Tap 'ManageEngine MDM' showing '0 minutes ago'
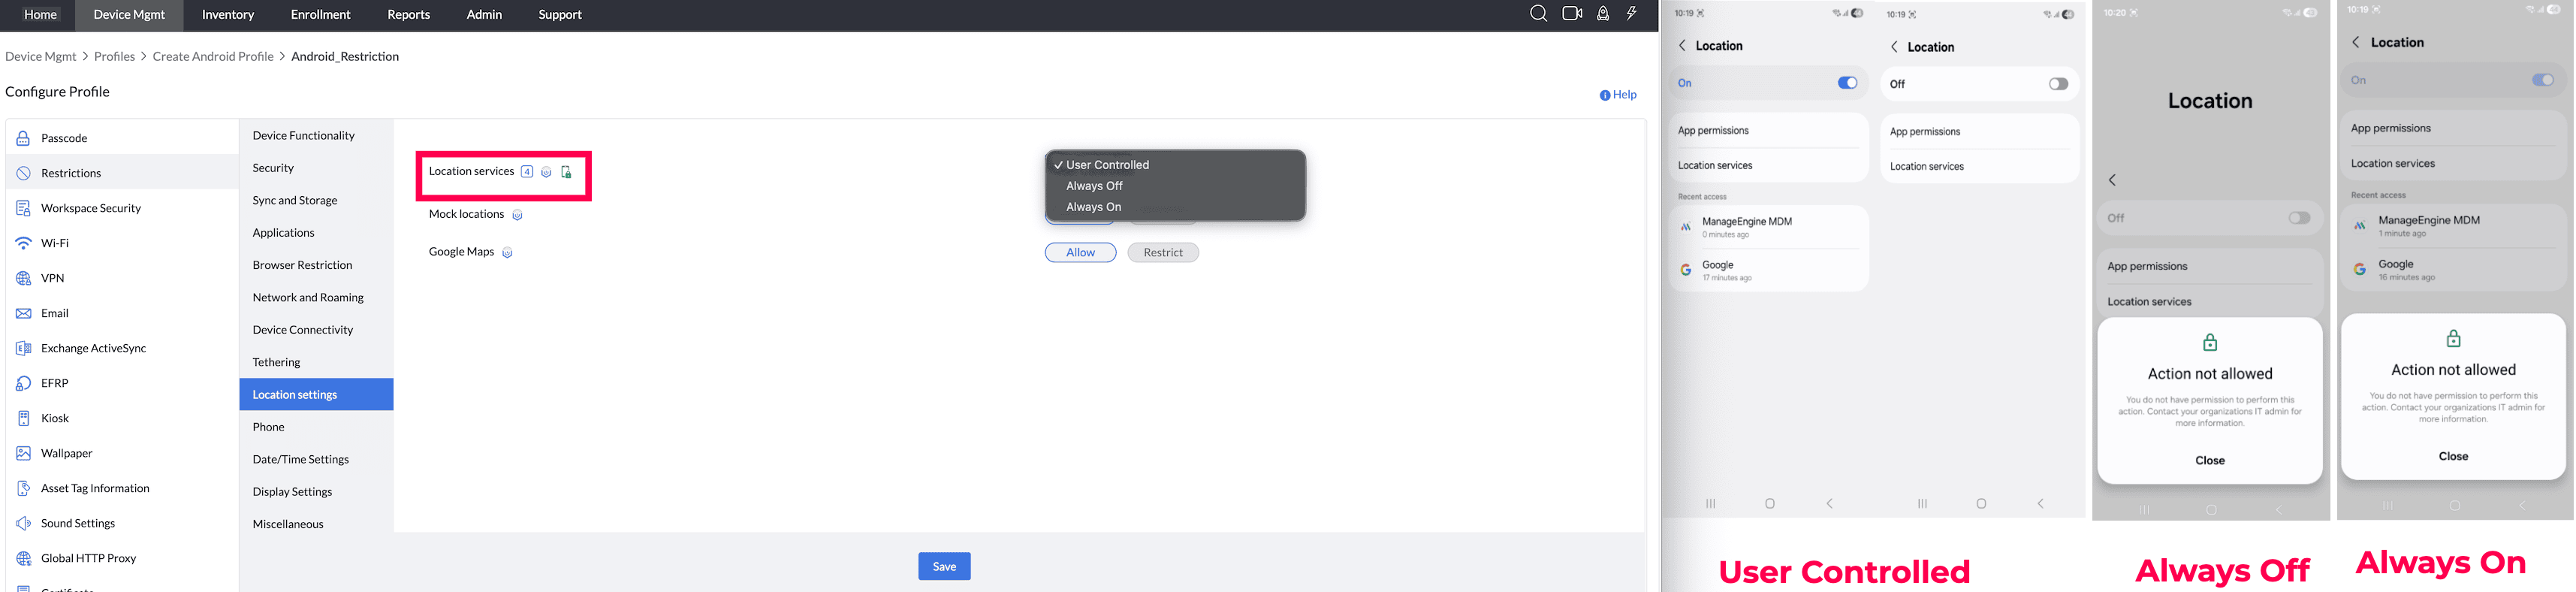Screen dimensions: 2576x592 click(x=1768, y=227)
